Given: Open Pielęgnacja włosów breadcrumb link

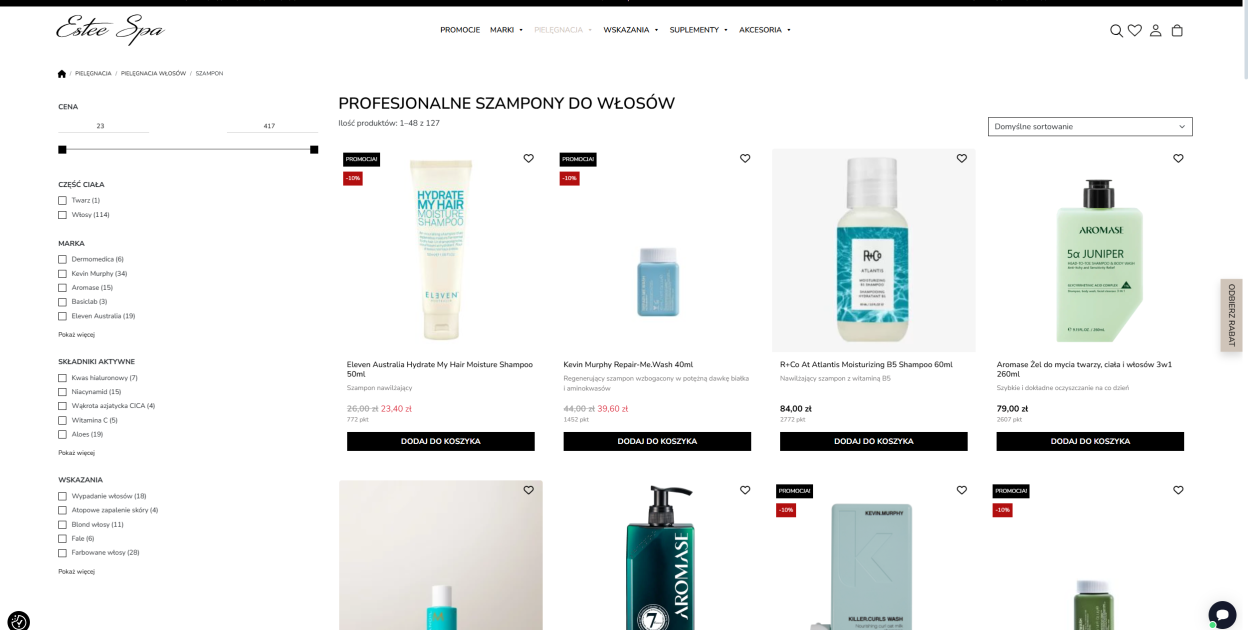Looking at the screenshot, I should pos(153,73).
